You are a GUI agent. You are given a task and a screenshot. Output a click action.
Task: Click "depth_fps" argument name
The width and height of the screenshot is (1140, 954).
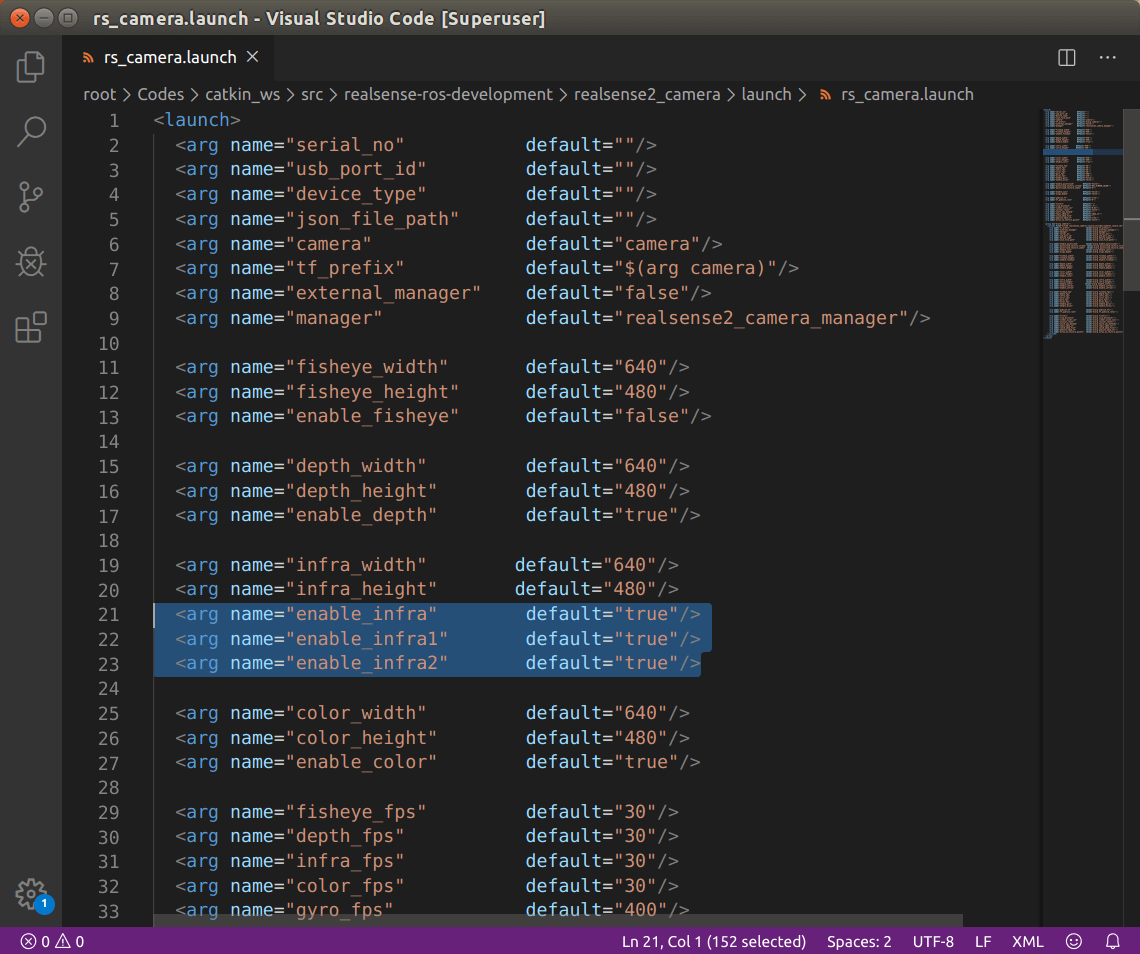[345, 837]
